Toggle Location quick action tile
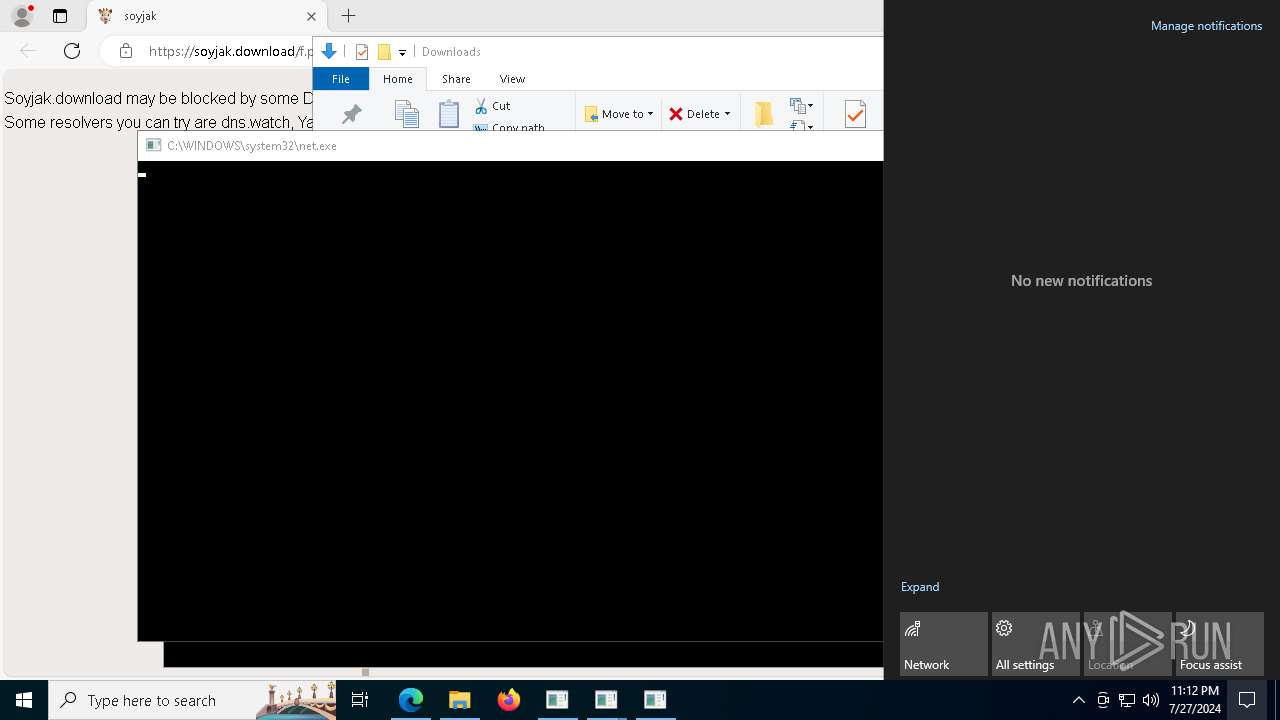This screenshot has width=1280, height=720. coord(1128,644)
